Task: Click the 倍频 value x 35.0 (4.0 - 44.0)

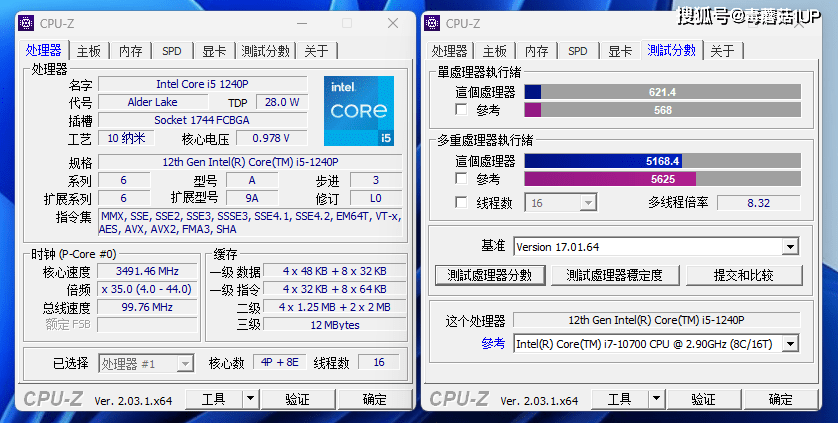Action: tap(147, 289)
